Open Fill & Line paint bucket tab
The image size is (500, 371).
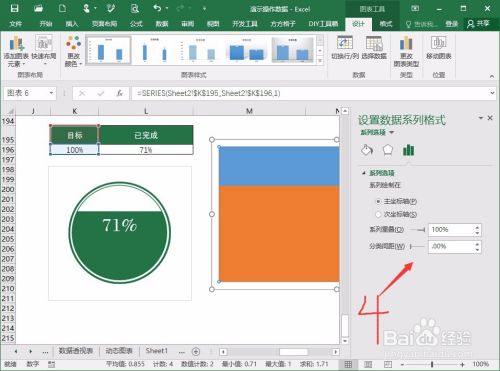pos(367,150)
